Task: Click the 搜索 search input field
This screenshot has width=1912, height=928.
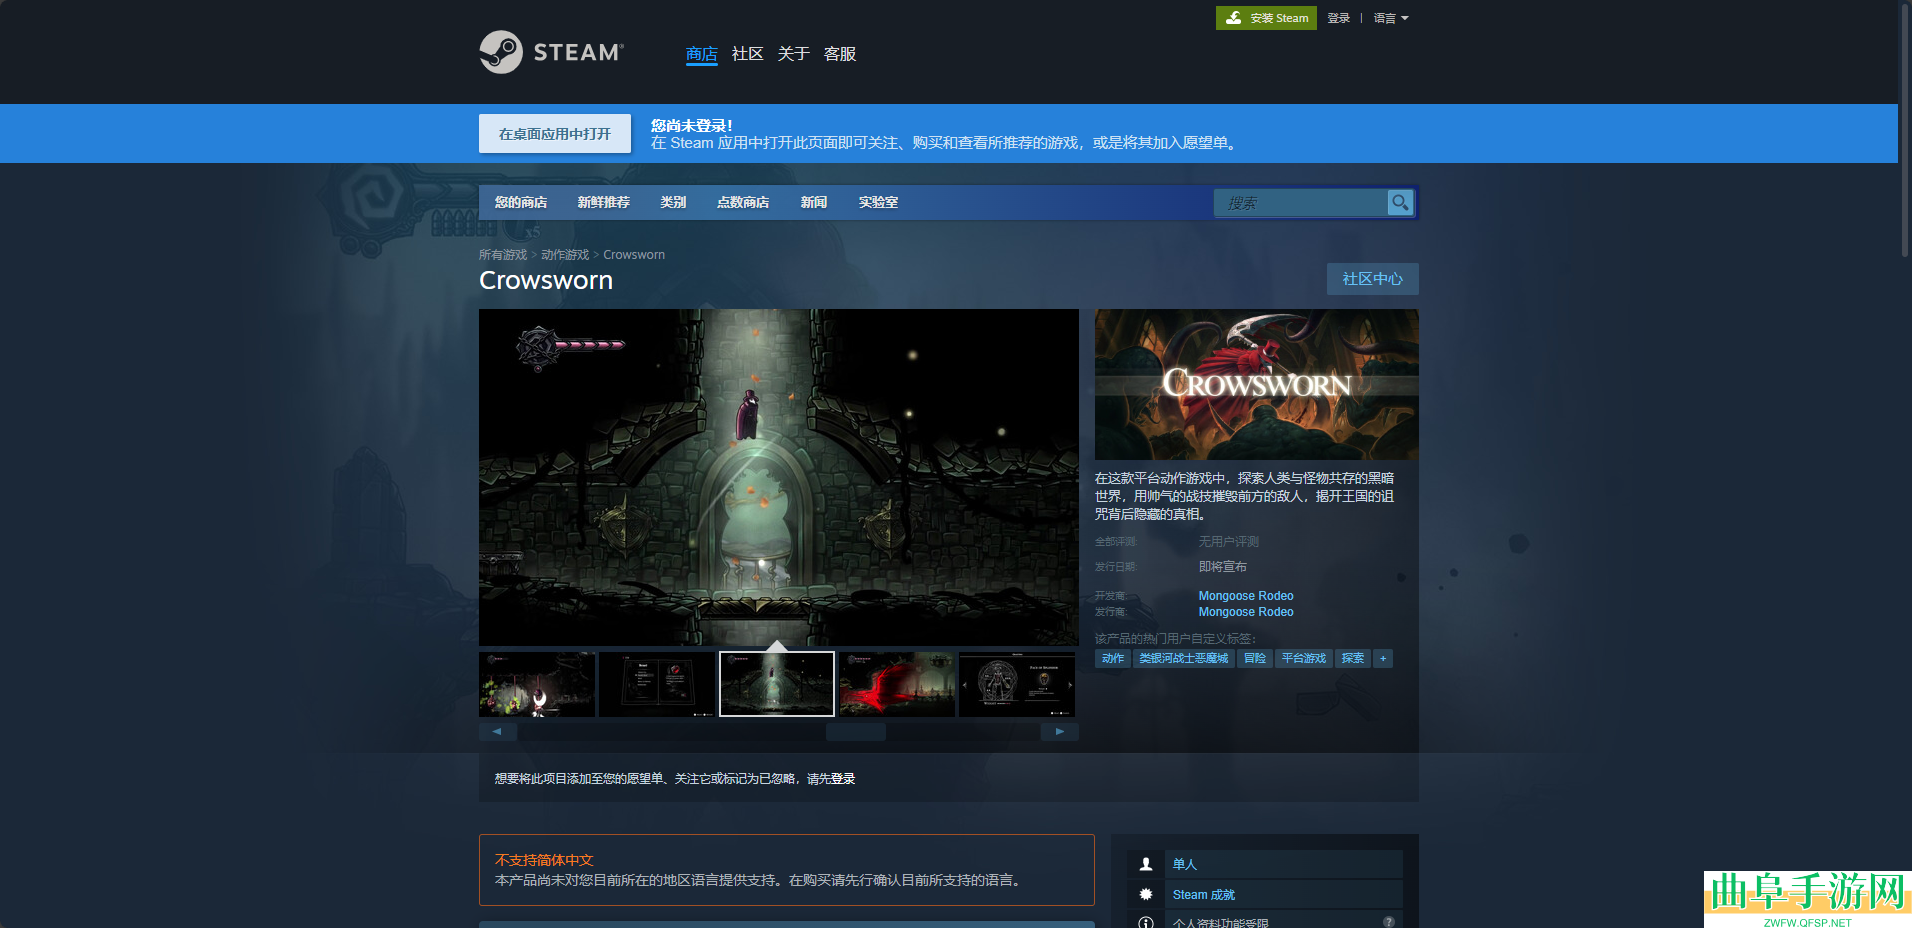Action: point(1301,203)
